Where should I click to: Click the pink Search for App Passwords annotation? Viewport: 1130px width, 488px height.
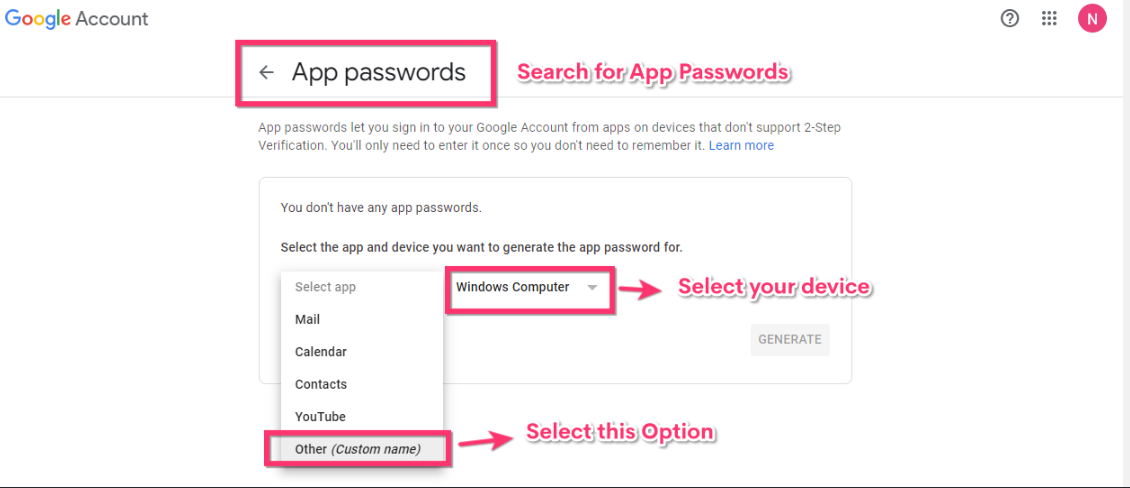(x=653, y=73)
